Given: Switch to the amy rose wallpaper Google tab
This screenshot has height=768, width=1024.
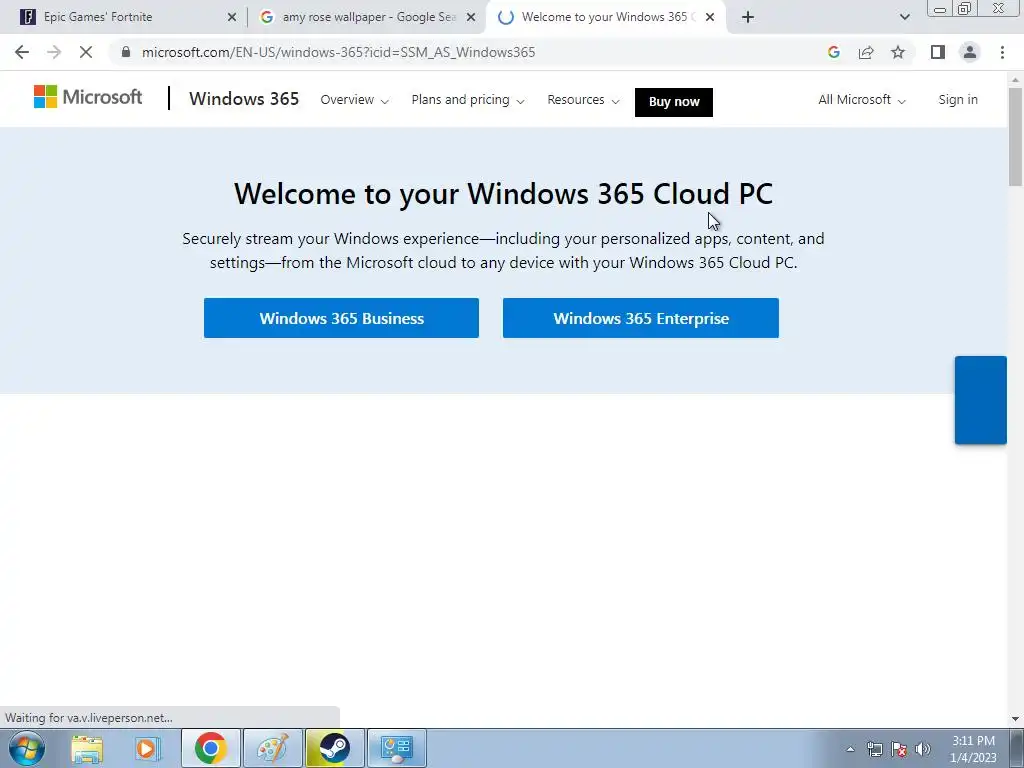Looking at the screenshot, I should point(369,17).
